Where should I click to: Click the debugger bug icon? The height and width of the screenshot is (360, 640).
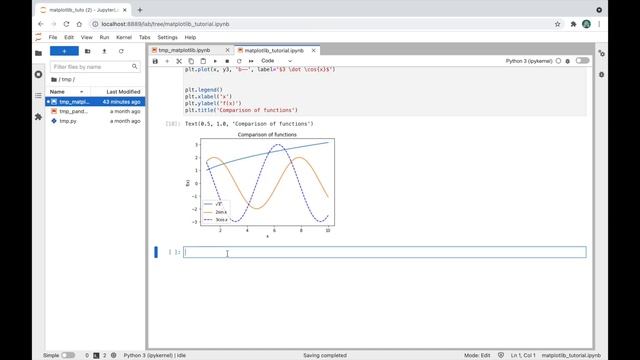(x=568, y=61)
